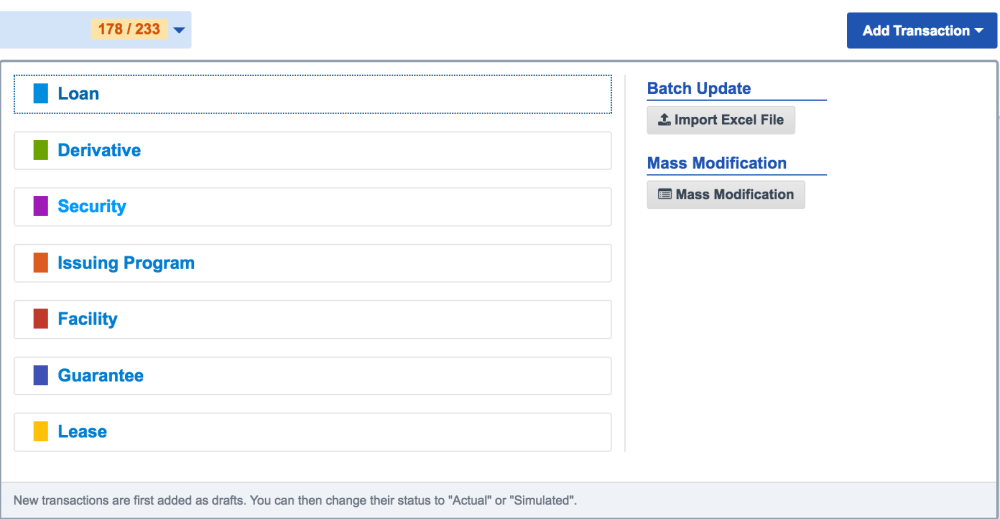This screenshot has height=519, width=1000.
Task: Click the 178 / 233 counter badge
Action: pos(129,29)
